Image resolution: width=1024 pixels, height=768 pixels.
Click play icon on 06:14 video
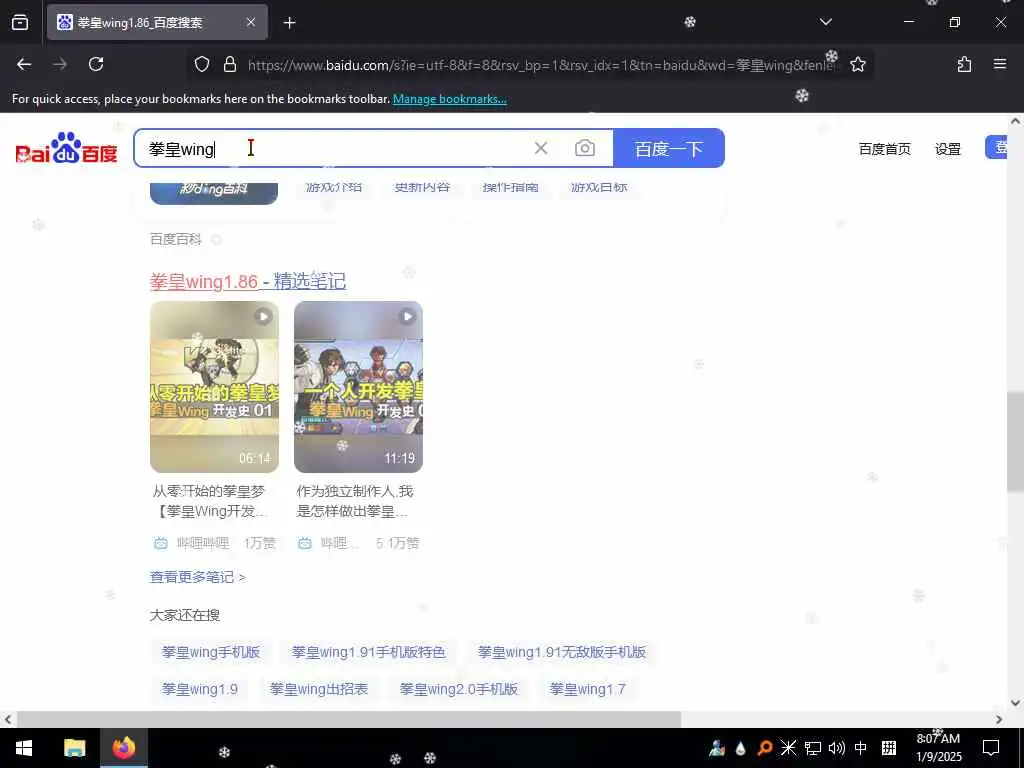[263, 317]
